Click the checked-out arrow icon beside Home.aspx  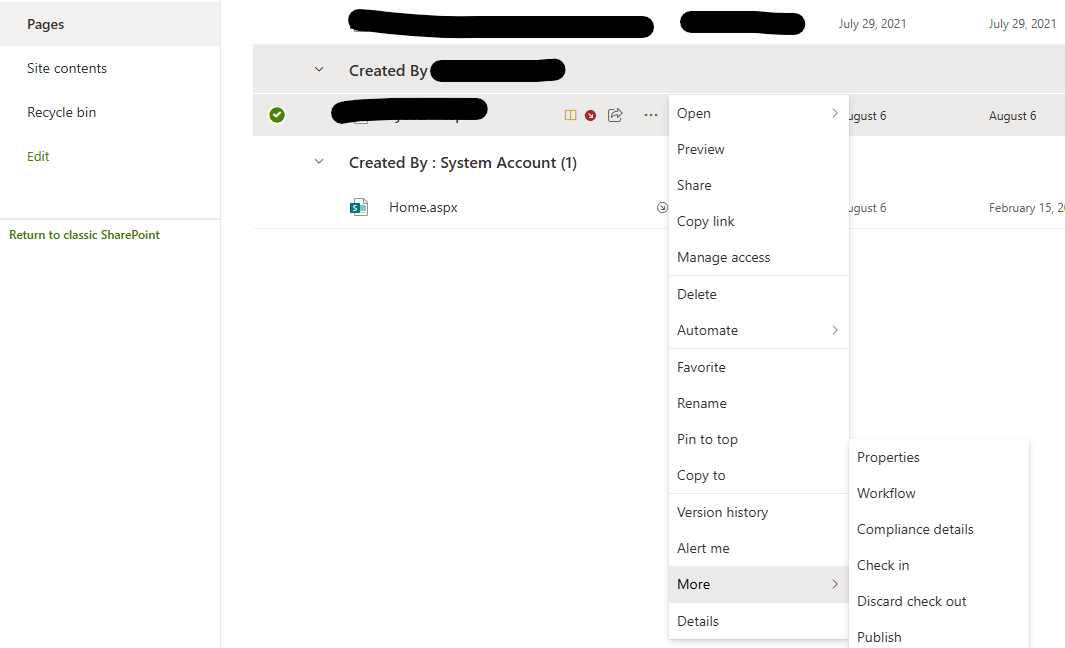pyautogui.click(x=662, y=207)
